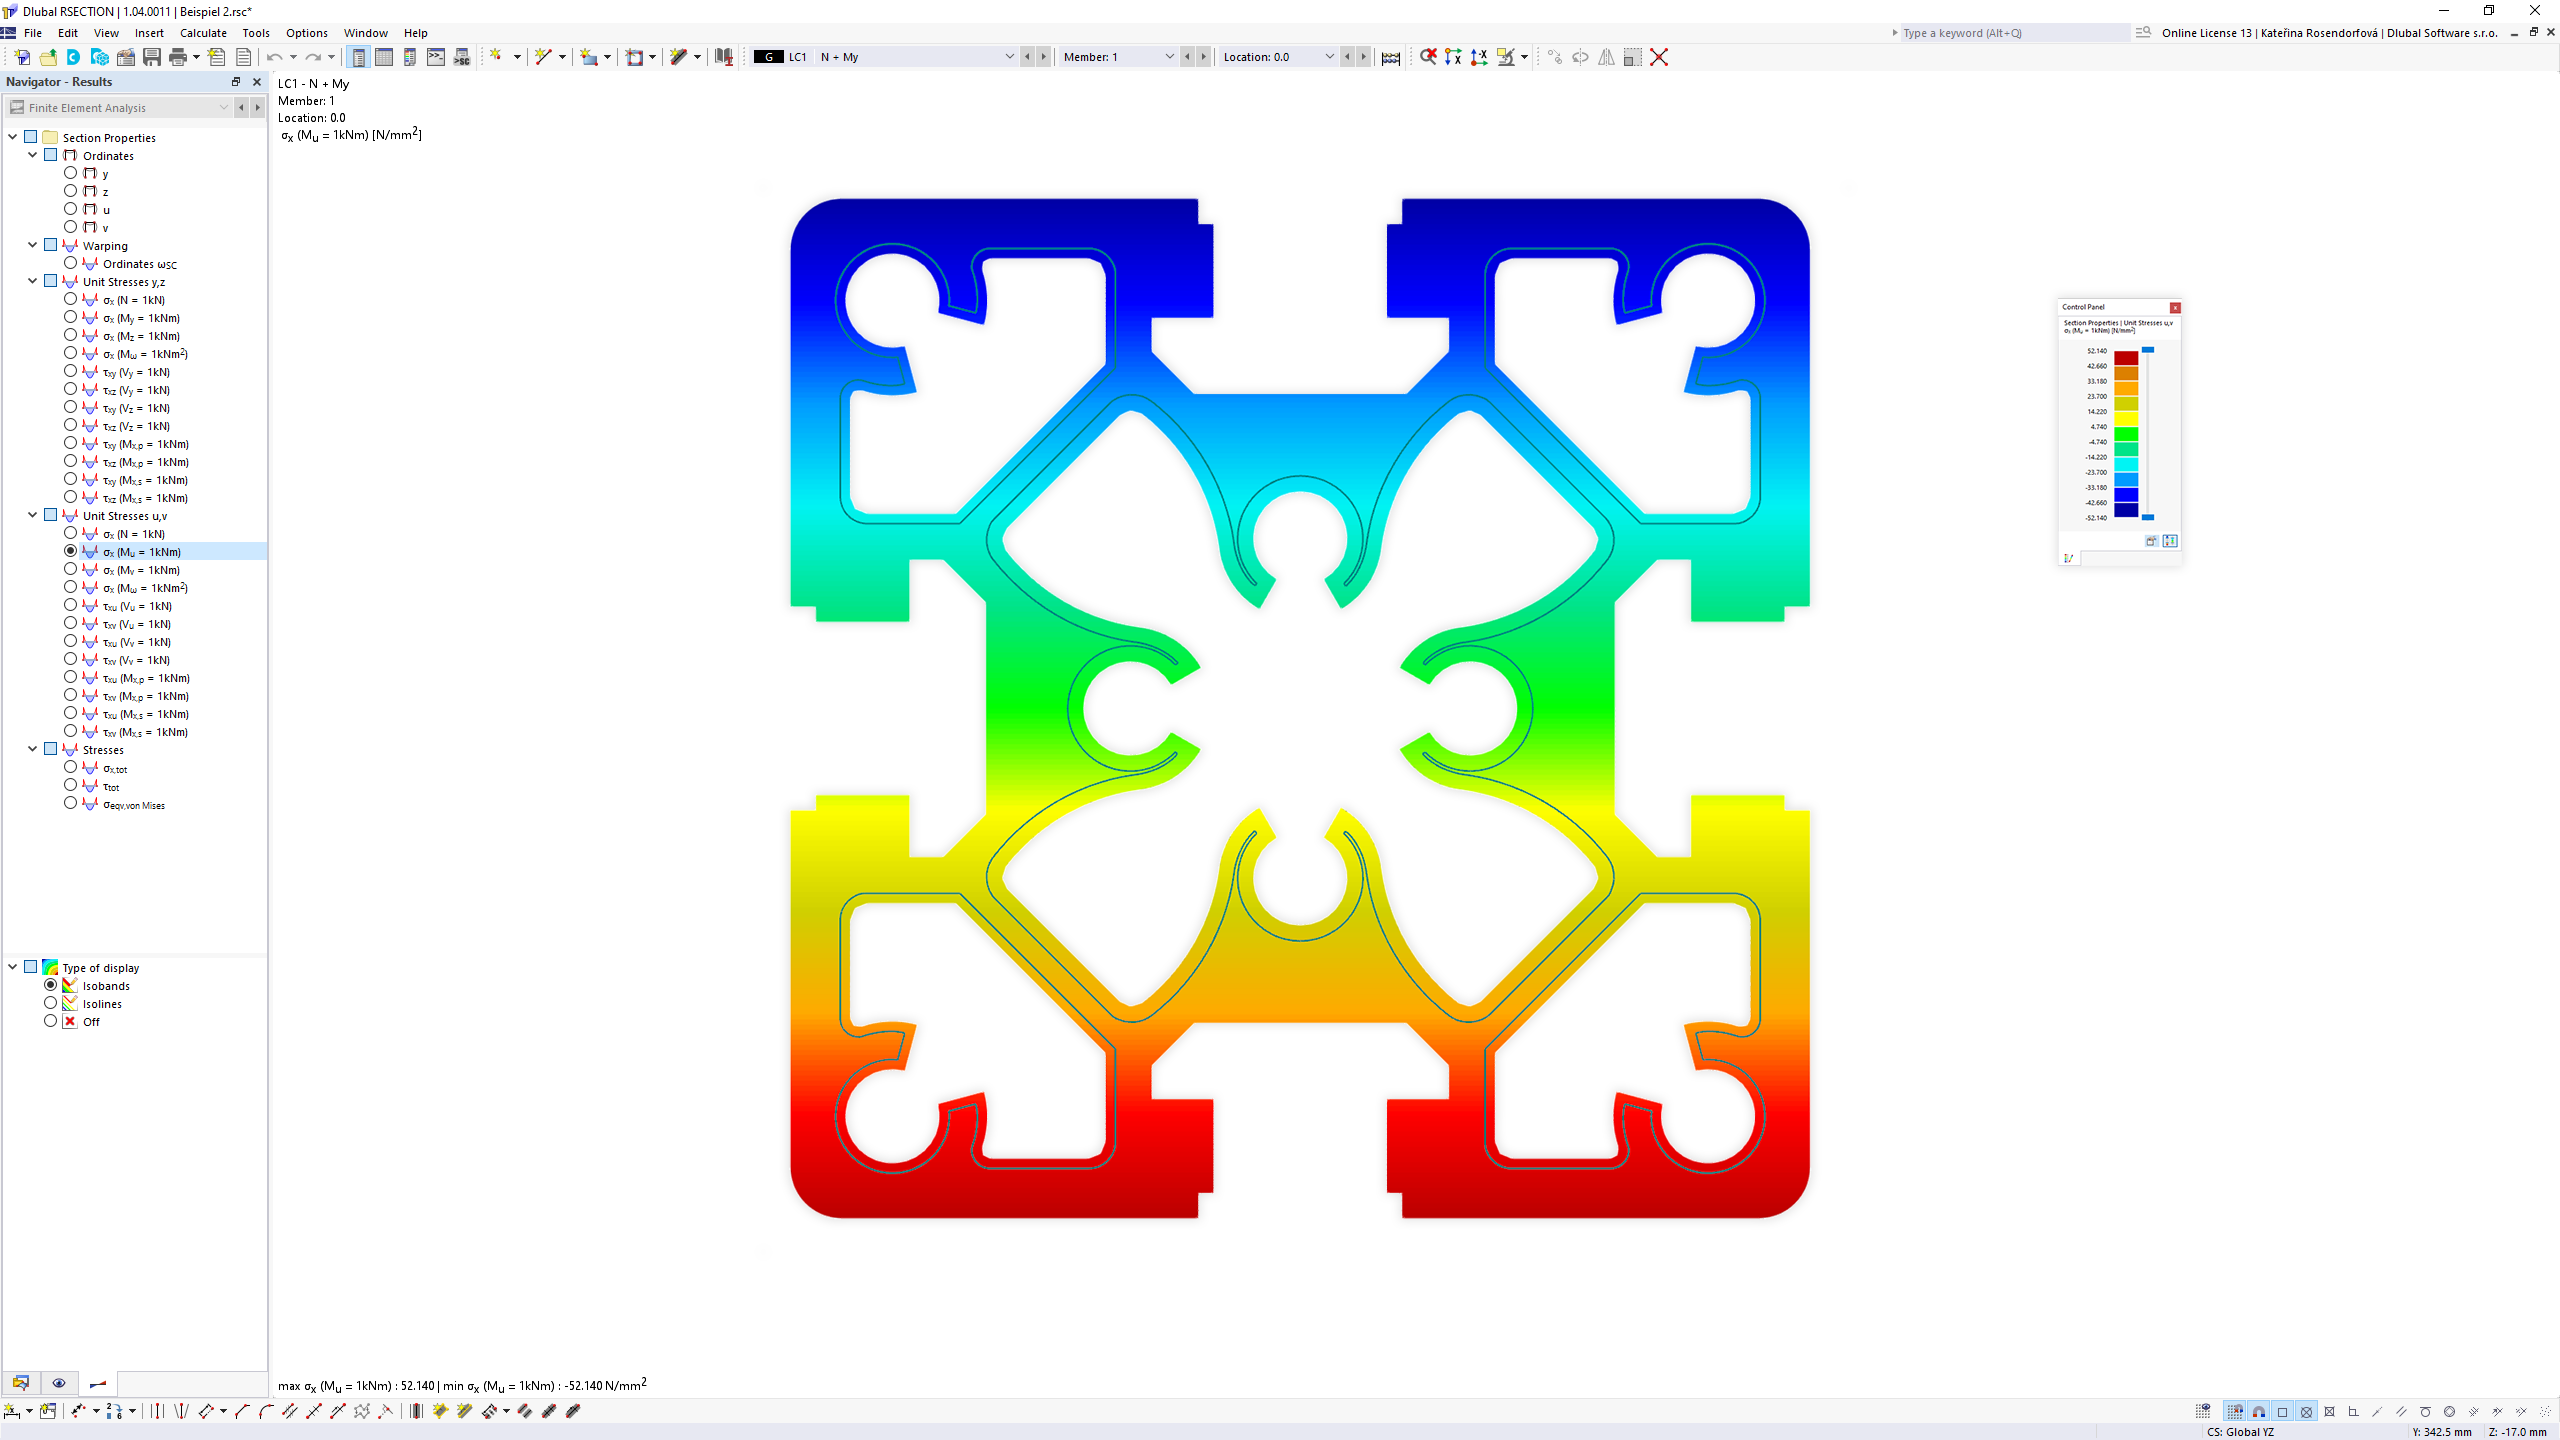Toggle the Isobands display type
This screenshot has height=1440, width=2560.
[x=53, y=985]
